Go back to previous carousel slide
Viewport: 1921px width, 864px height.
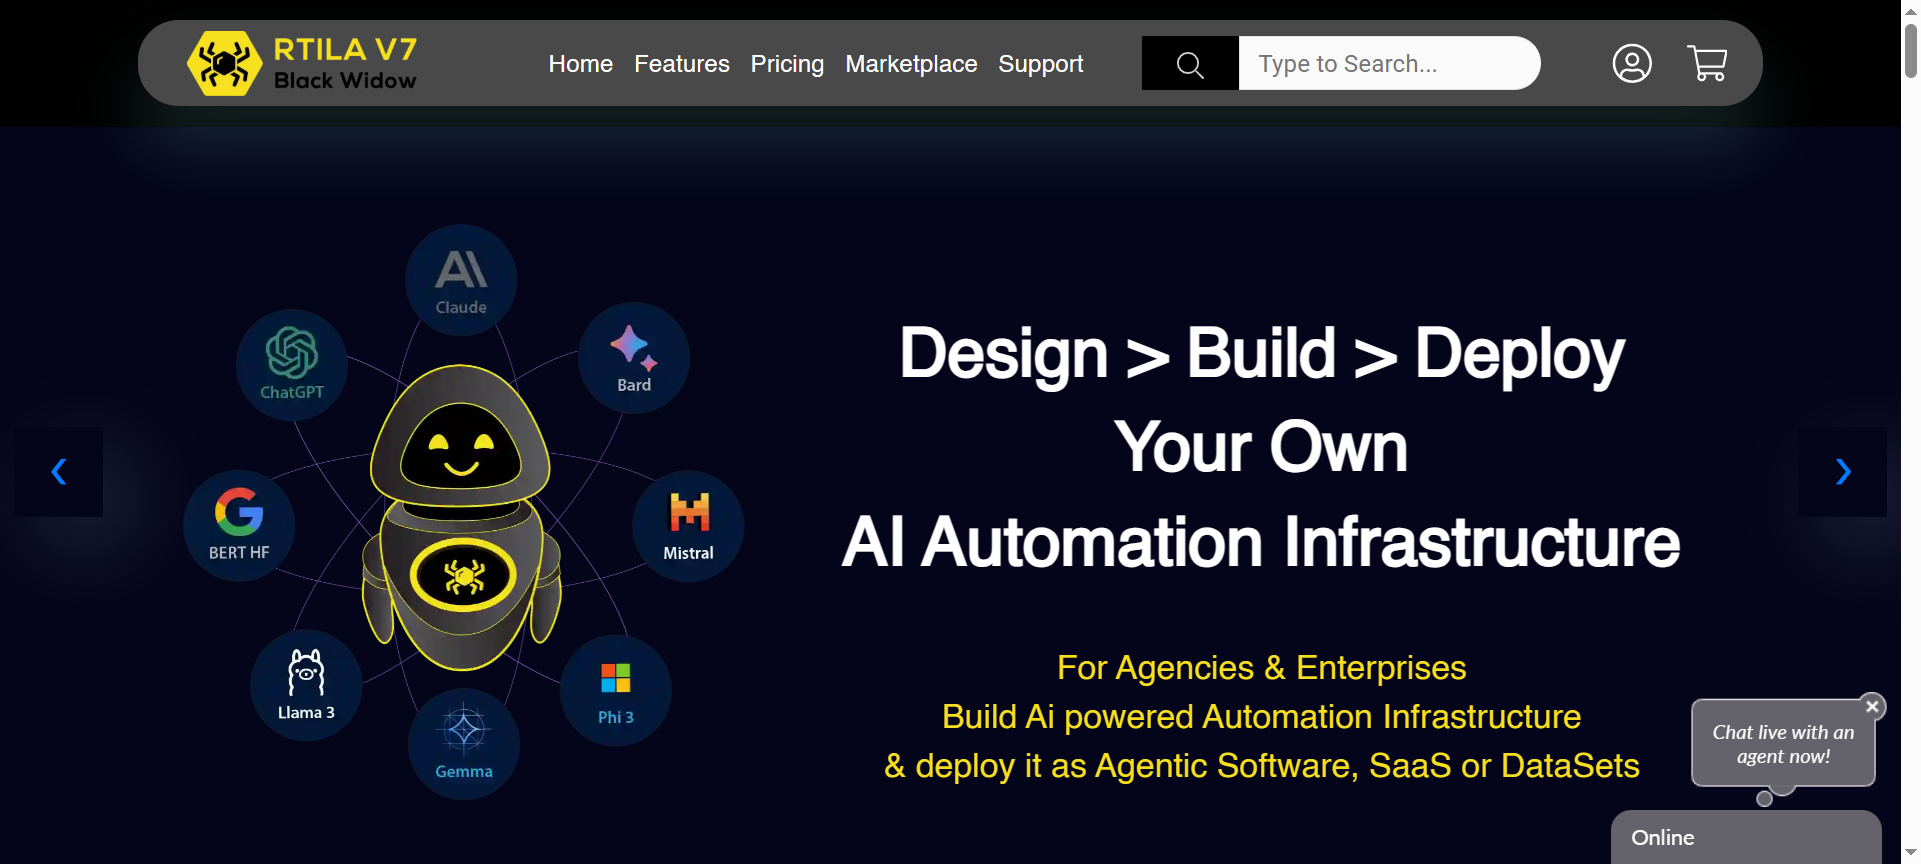(59, 472)
